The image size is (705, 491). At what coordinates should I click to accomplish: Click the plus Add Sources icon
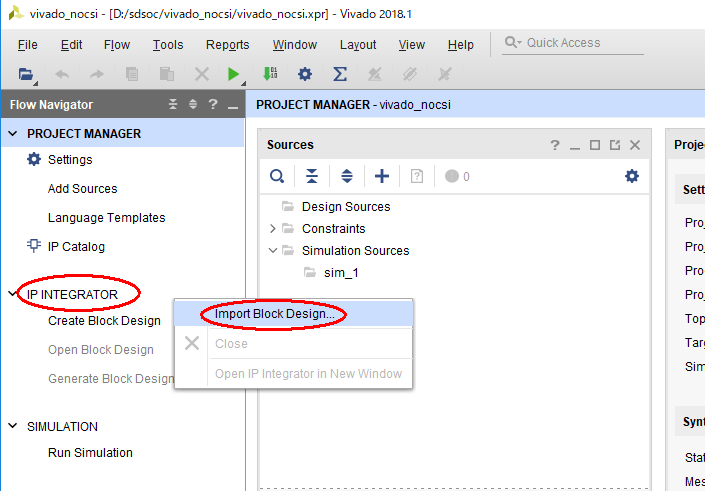(x=382, y=176)
